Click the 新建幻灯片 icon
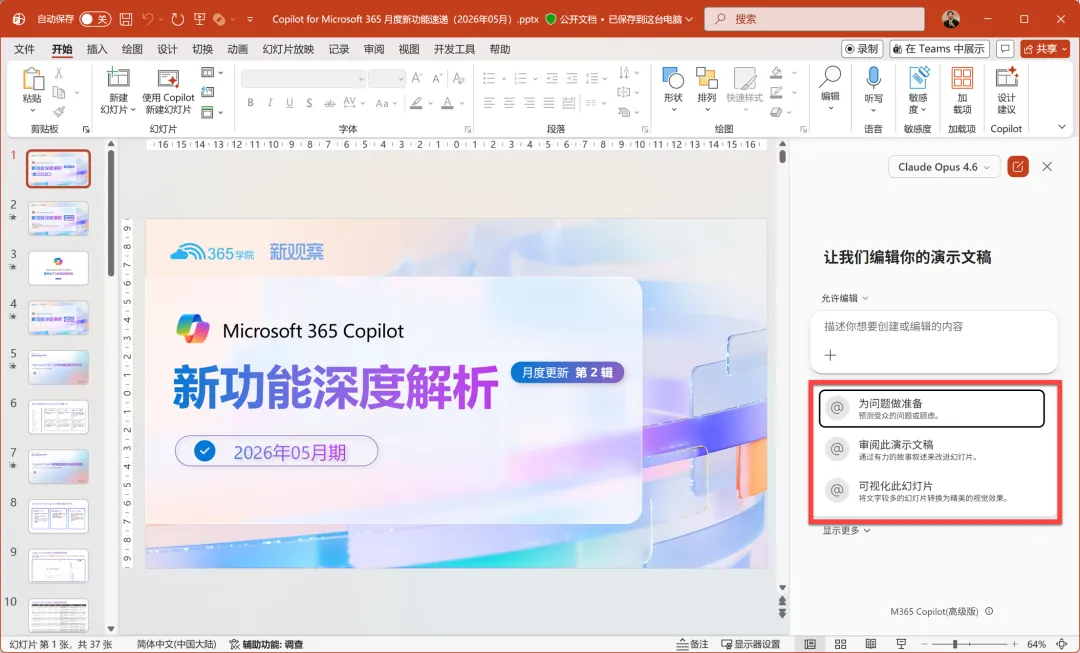The image size is (1080, 653). 118,79
